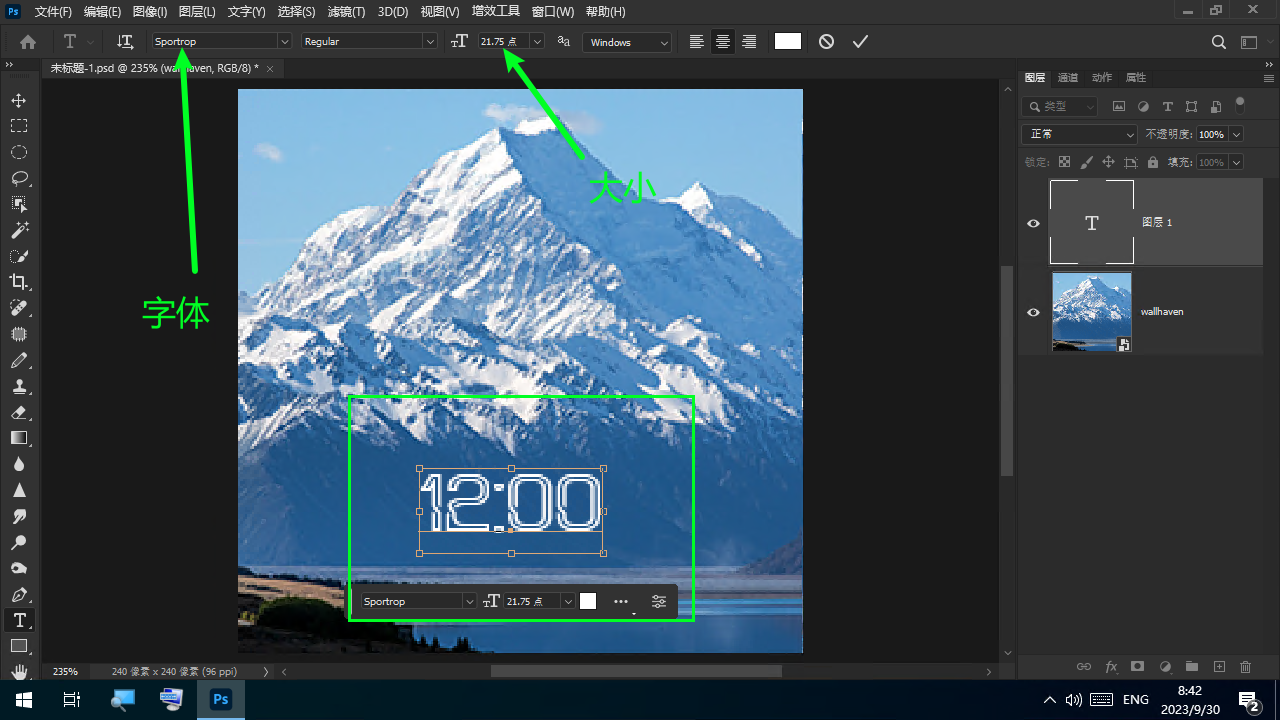Select the Move tool

click(19, 100)
